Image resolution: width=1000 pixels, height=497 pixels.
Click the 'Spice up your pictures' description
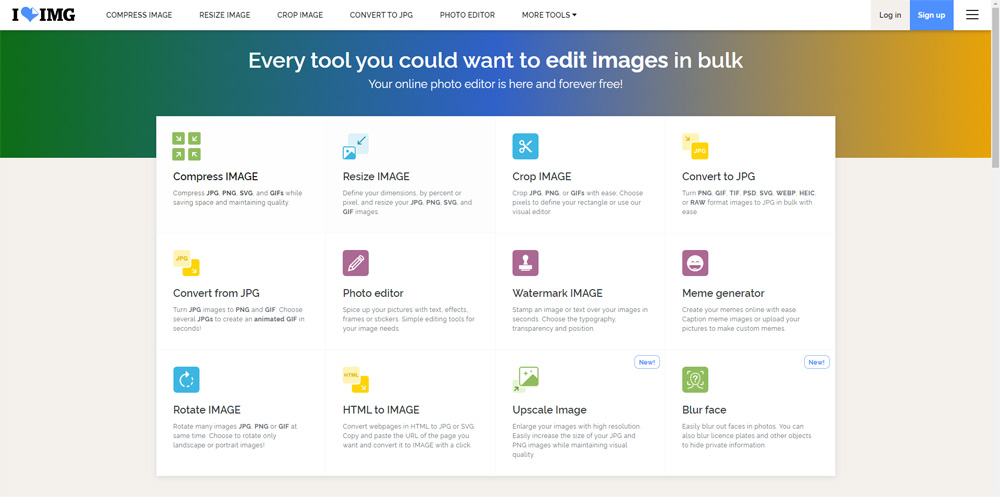coord(408,319)
